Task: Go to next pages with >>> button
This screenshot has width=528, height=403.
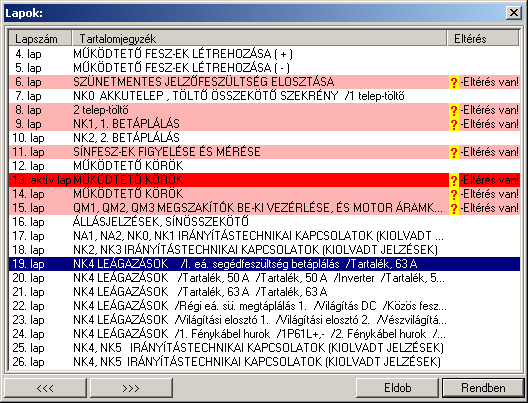Action: click(131, 388)
